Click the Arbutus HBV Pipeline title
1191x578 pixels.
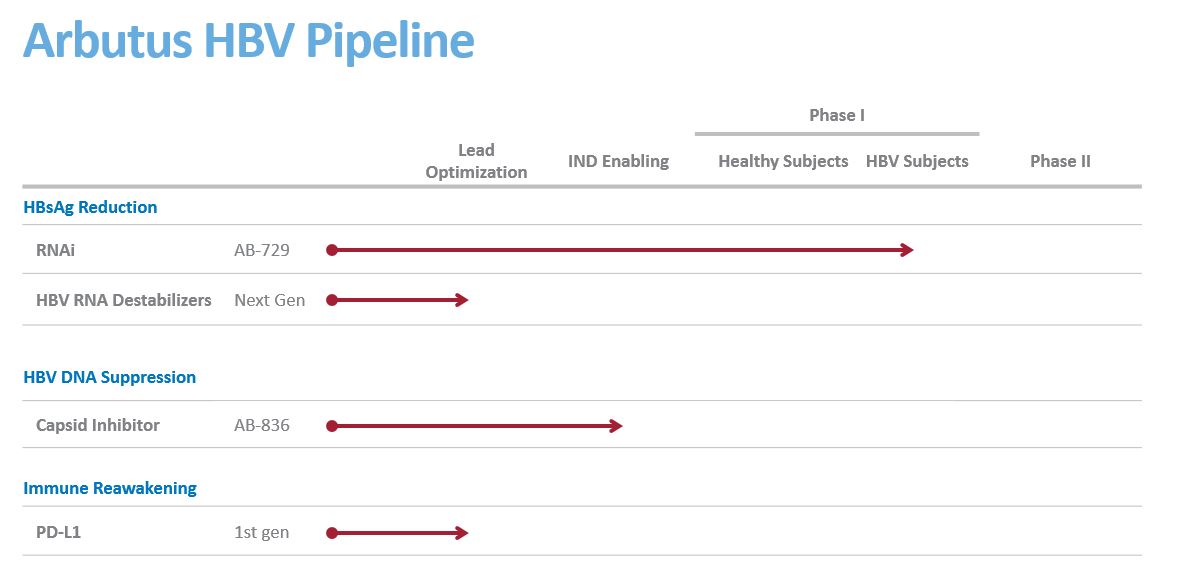point(248,41)
